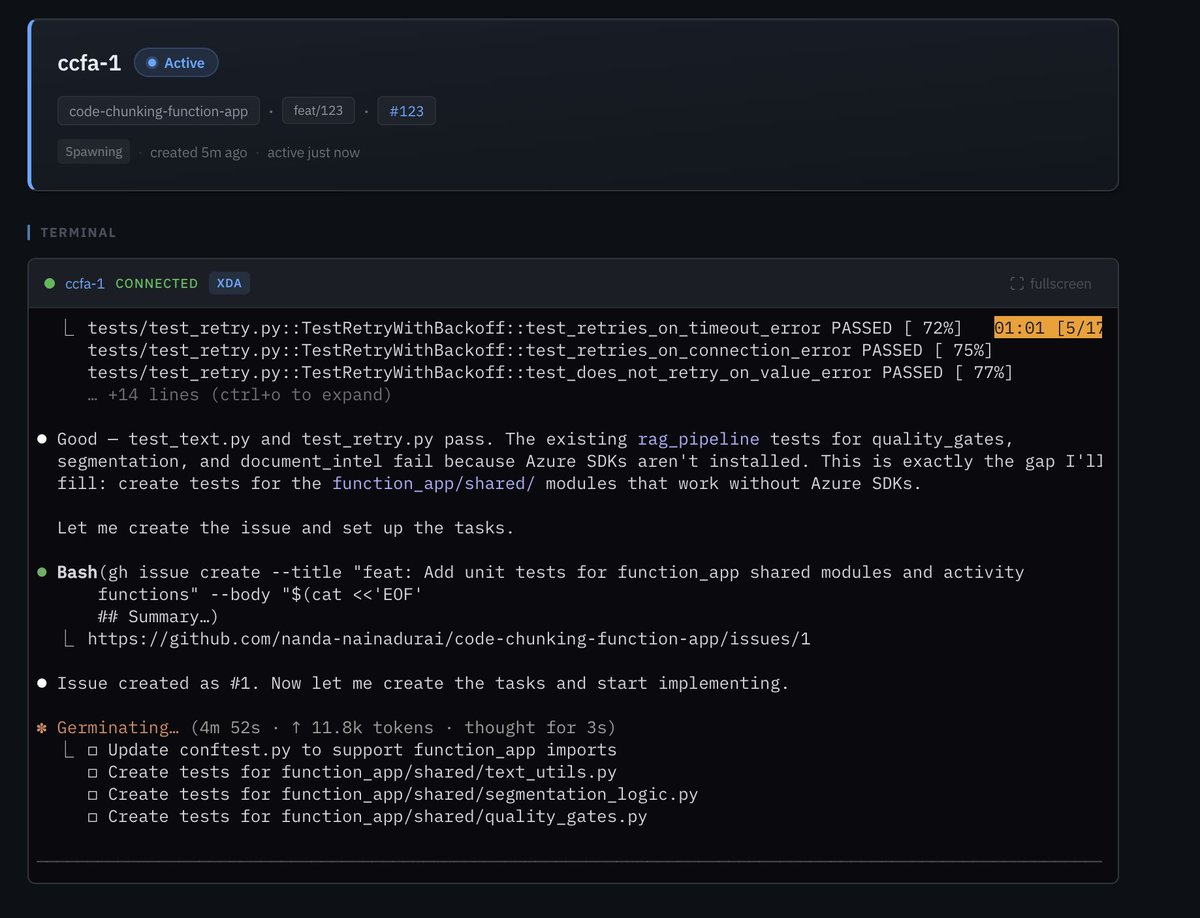Select the feat/123 branch chip
This screenshot has width=1200, height=918.
click(318, 110)
